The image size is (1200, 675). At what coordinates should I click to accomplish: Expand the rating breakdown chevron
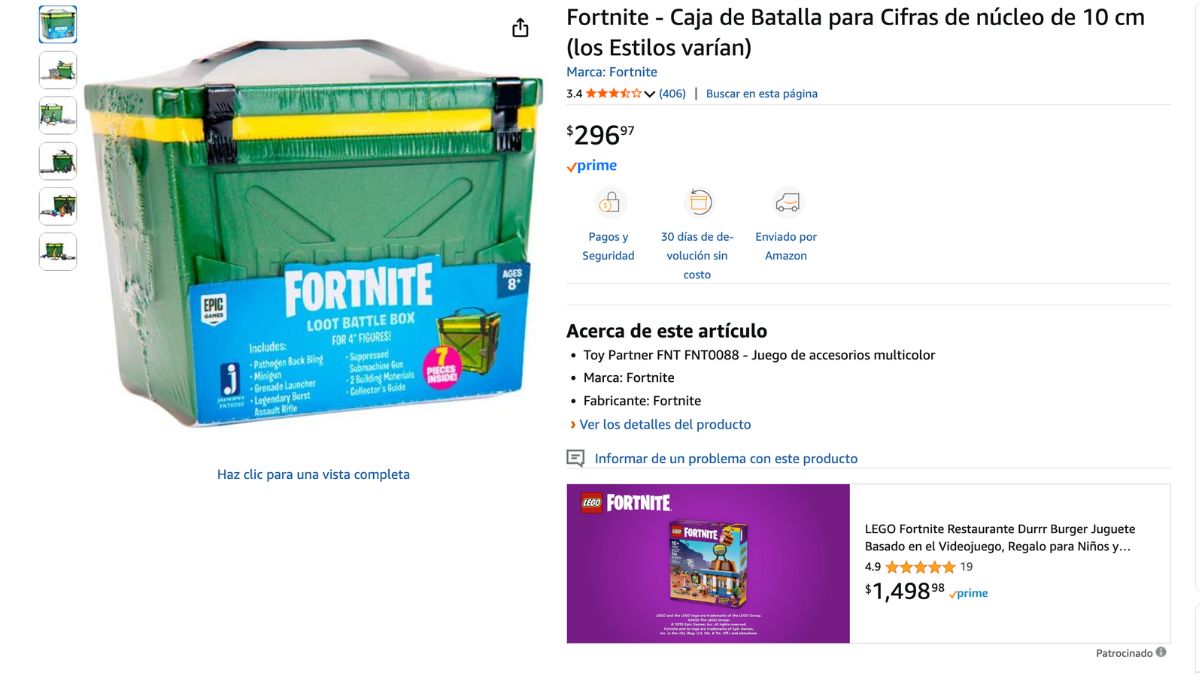point(650,94)
